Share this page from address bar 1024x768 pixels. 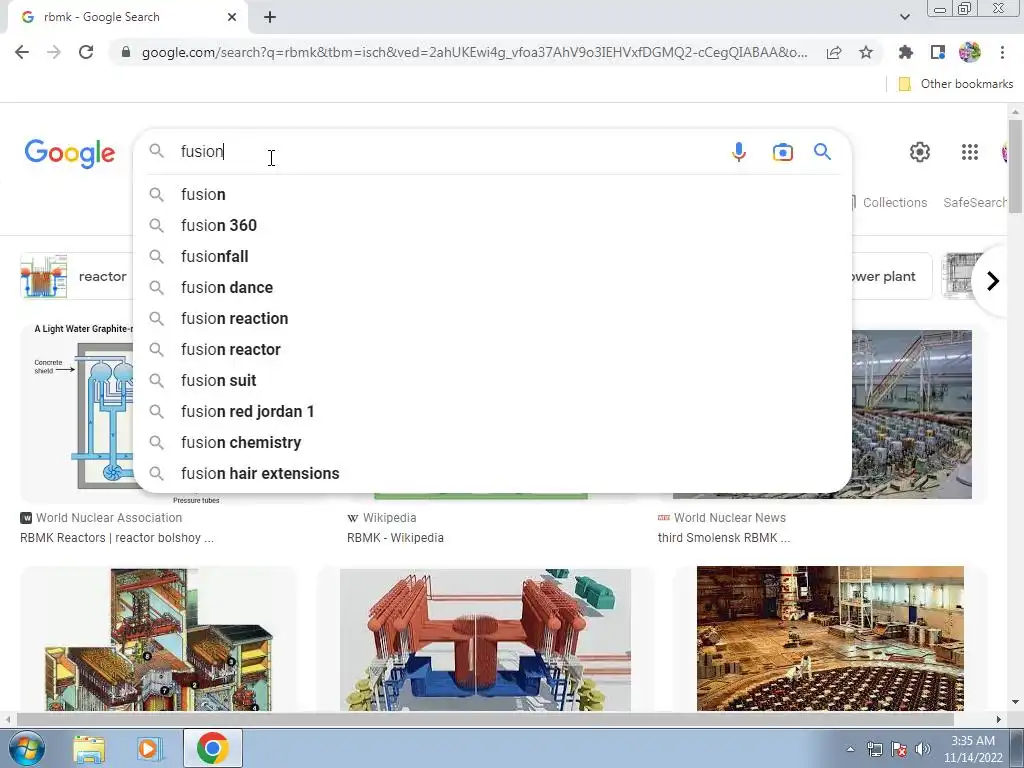[834, 52]
